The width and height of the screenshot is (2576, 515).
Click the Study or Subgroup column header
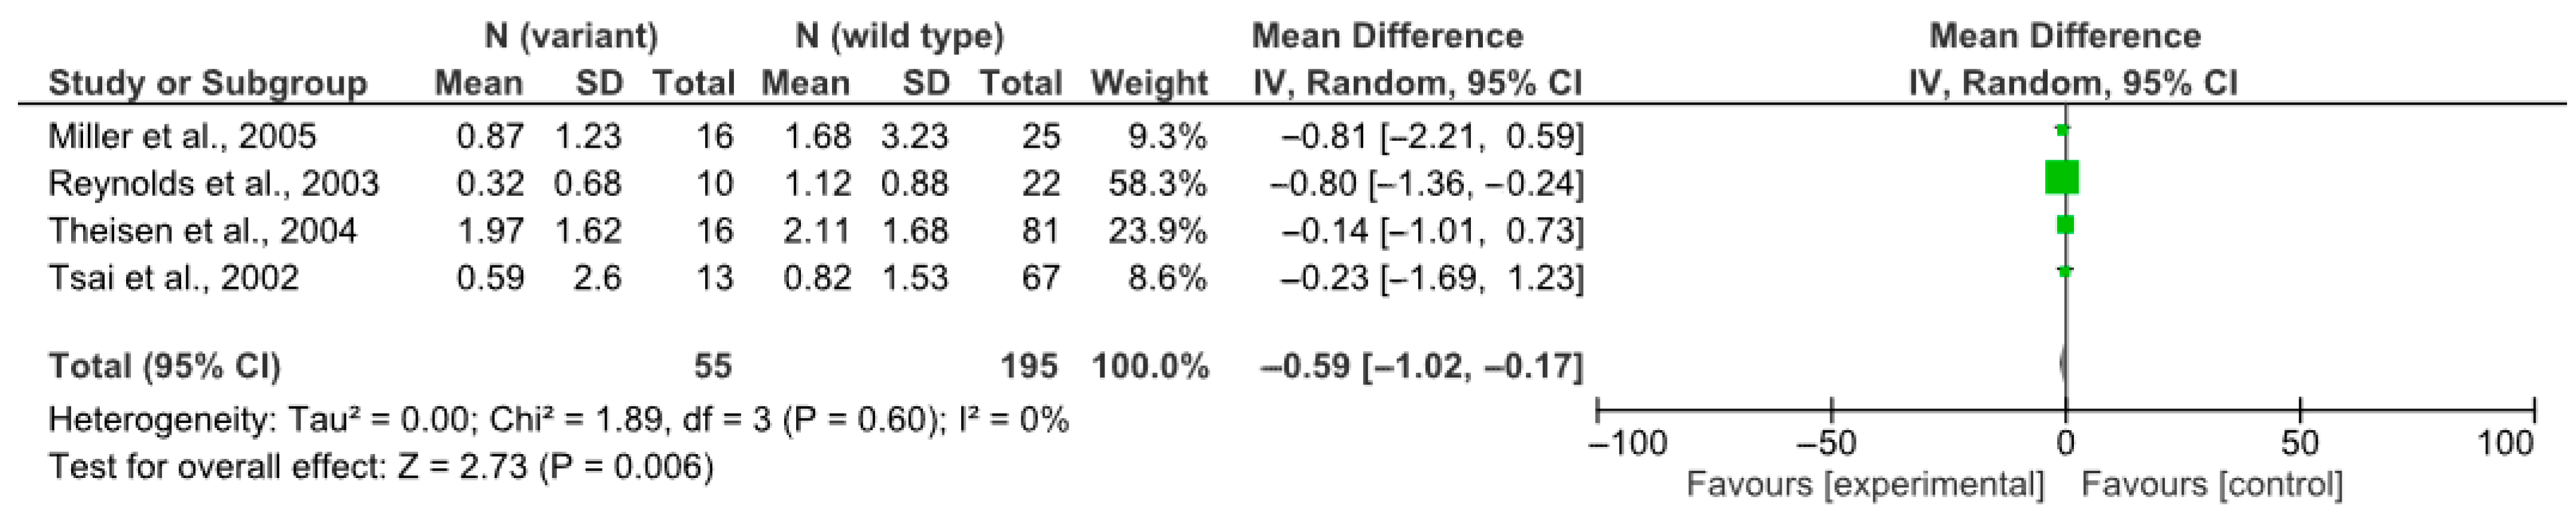[x=207, y=83]
